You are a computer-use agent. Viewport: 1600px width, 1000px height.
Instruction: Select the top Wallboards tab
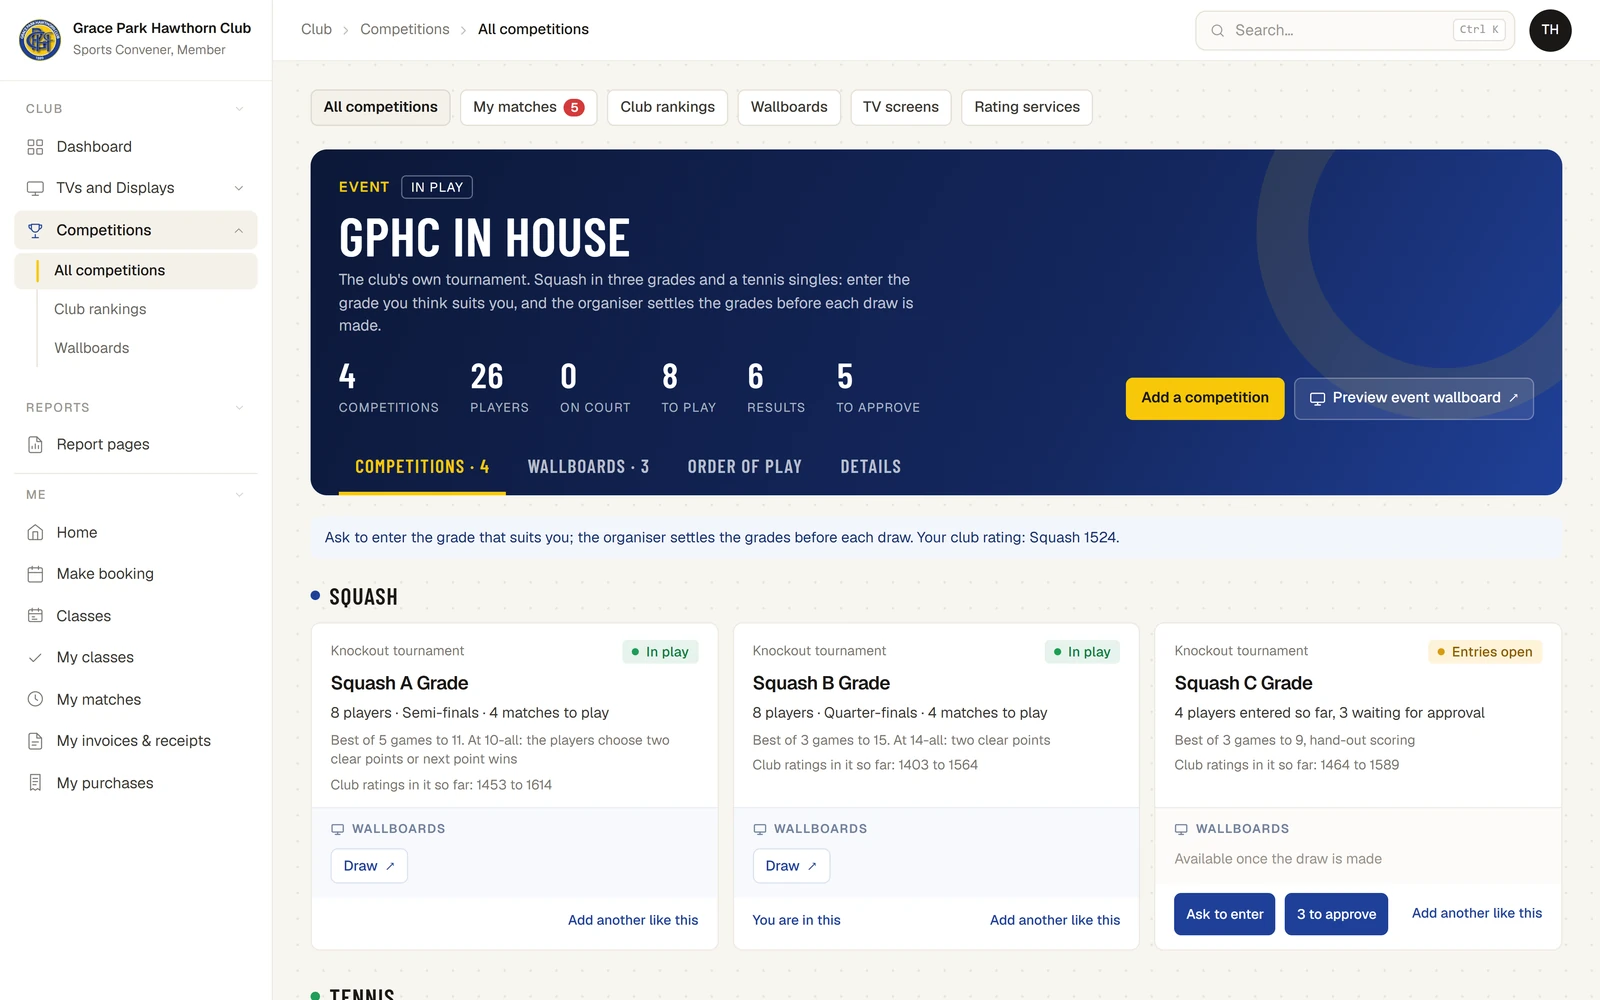789,107
